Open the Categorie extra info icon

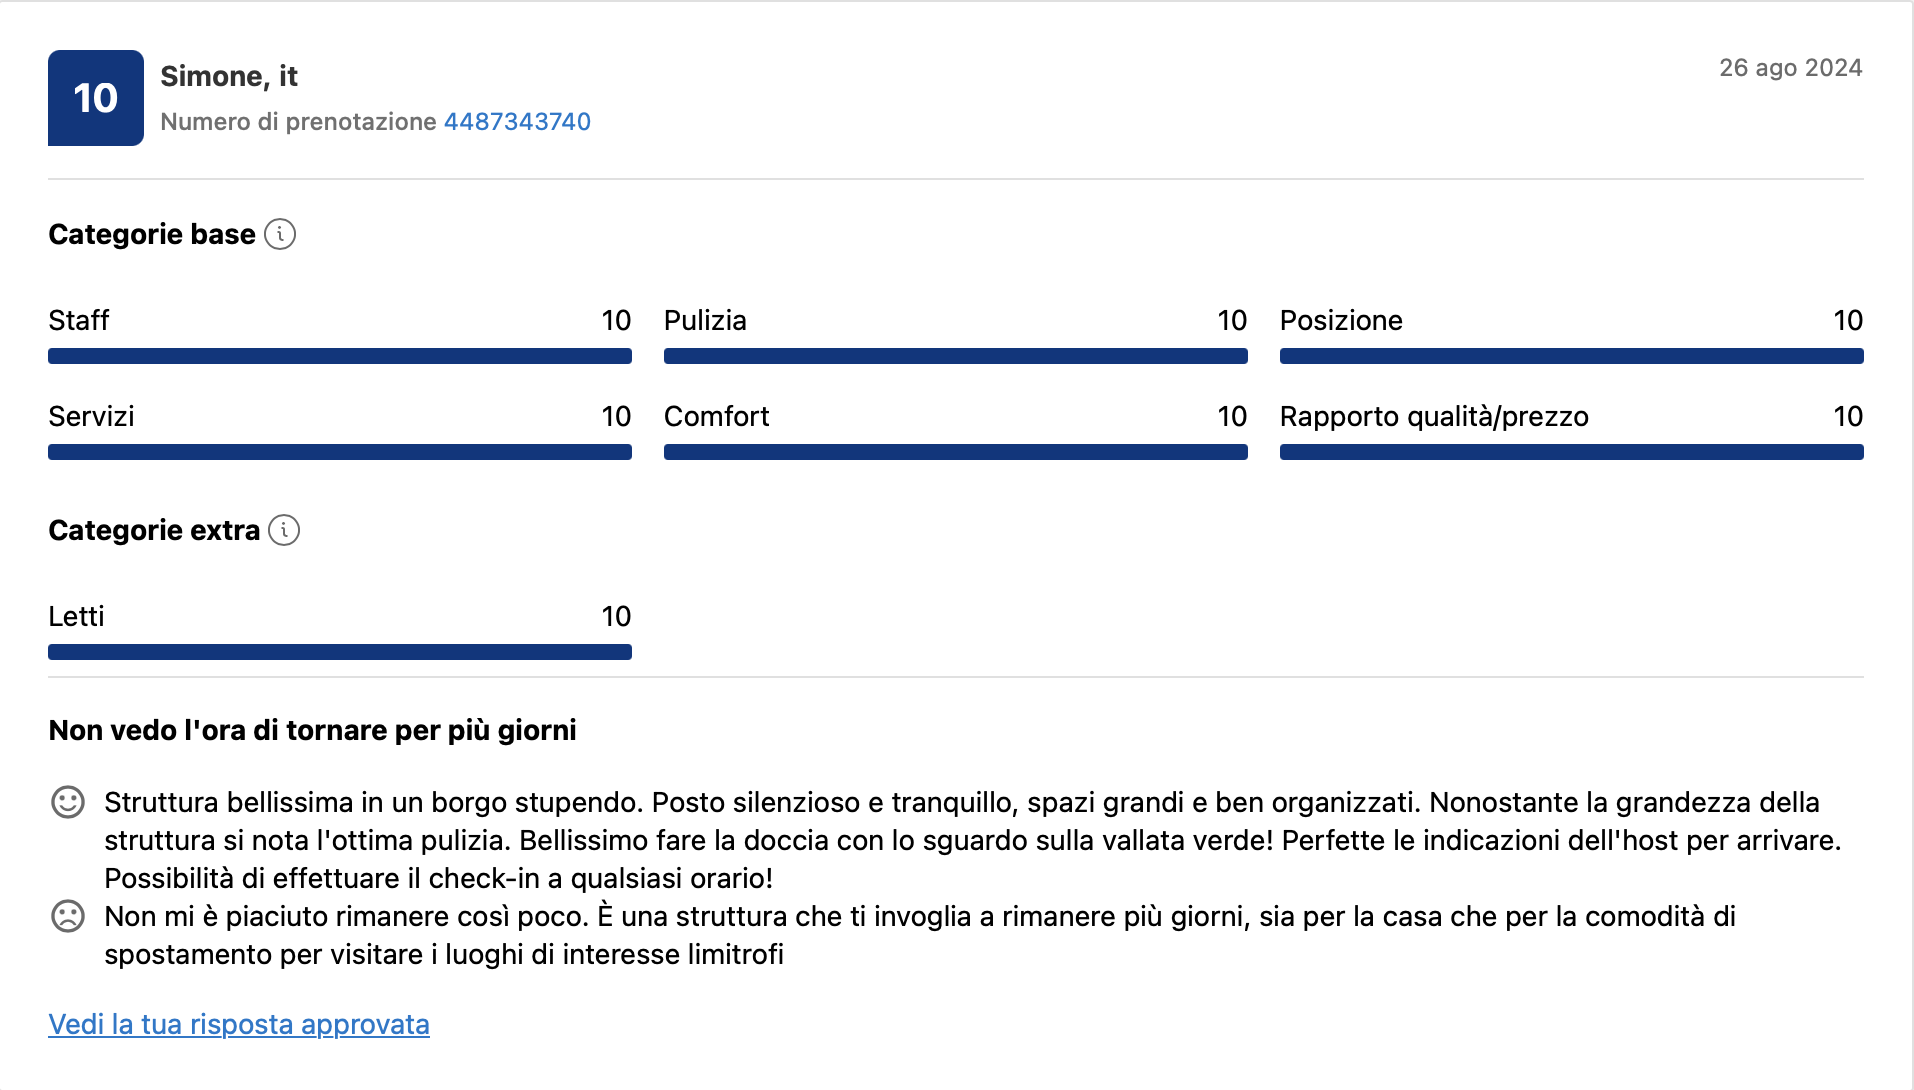click(285, 531)
